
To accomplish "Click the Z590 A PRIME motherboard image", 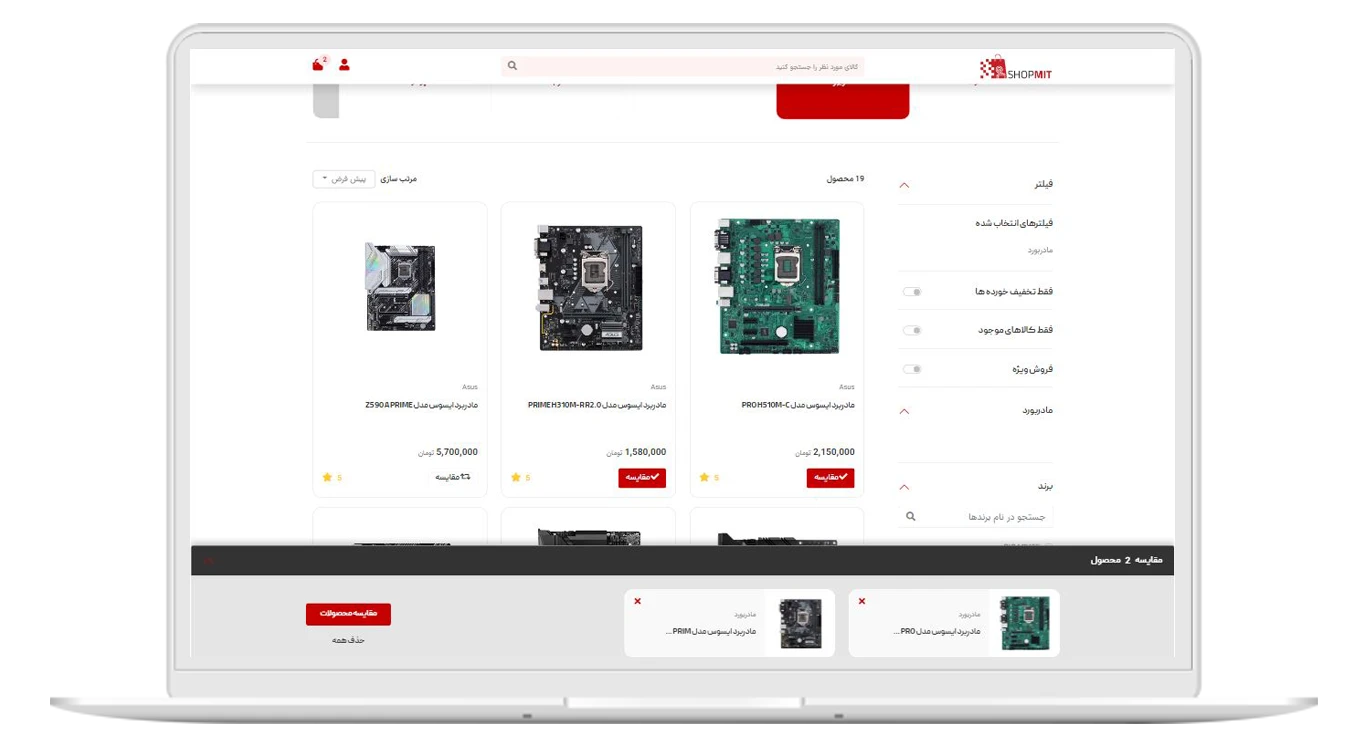I will coord(400,287).
